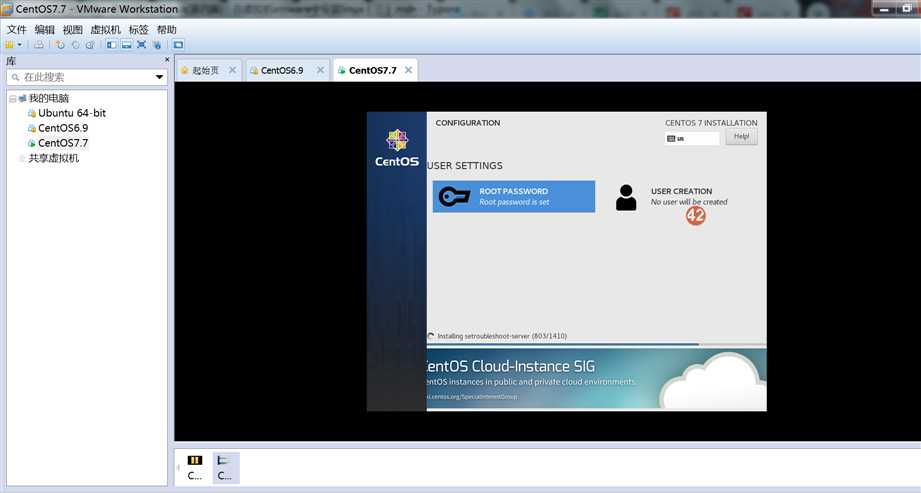The height and width of the screenshot is (493, 921).
Task: Click the revert to snapshot toolbar icon
Action: click(75, 45)
